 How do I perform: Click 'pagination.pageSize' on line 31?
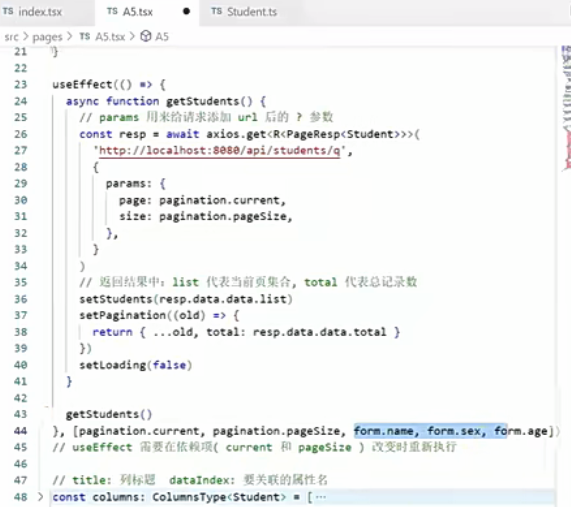click(223, 216)
